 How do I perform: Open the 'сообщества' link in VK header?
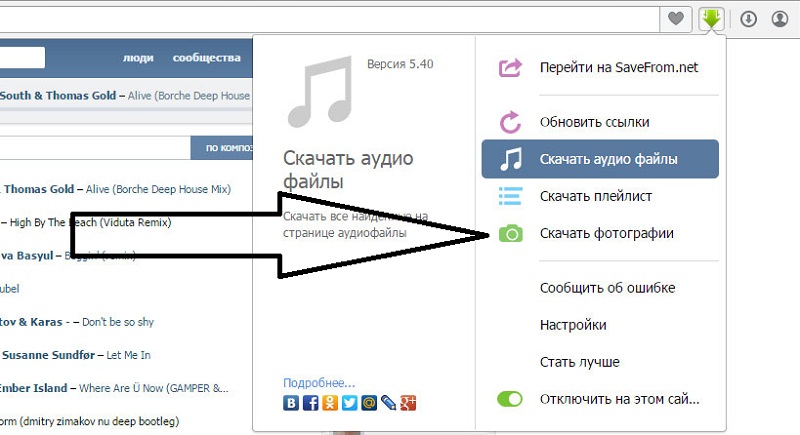pyautogui.click(x=206, y=58)
